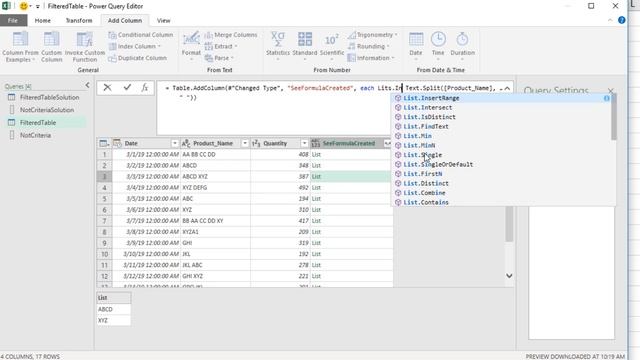
Task: Open the Duration column menu
Action: 462,46
